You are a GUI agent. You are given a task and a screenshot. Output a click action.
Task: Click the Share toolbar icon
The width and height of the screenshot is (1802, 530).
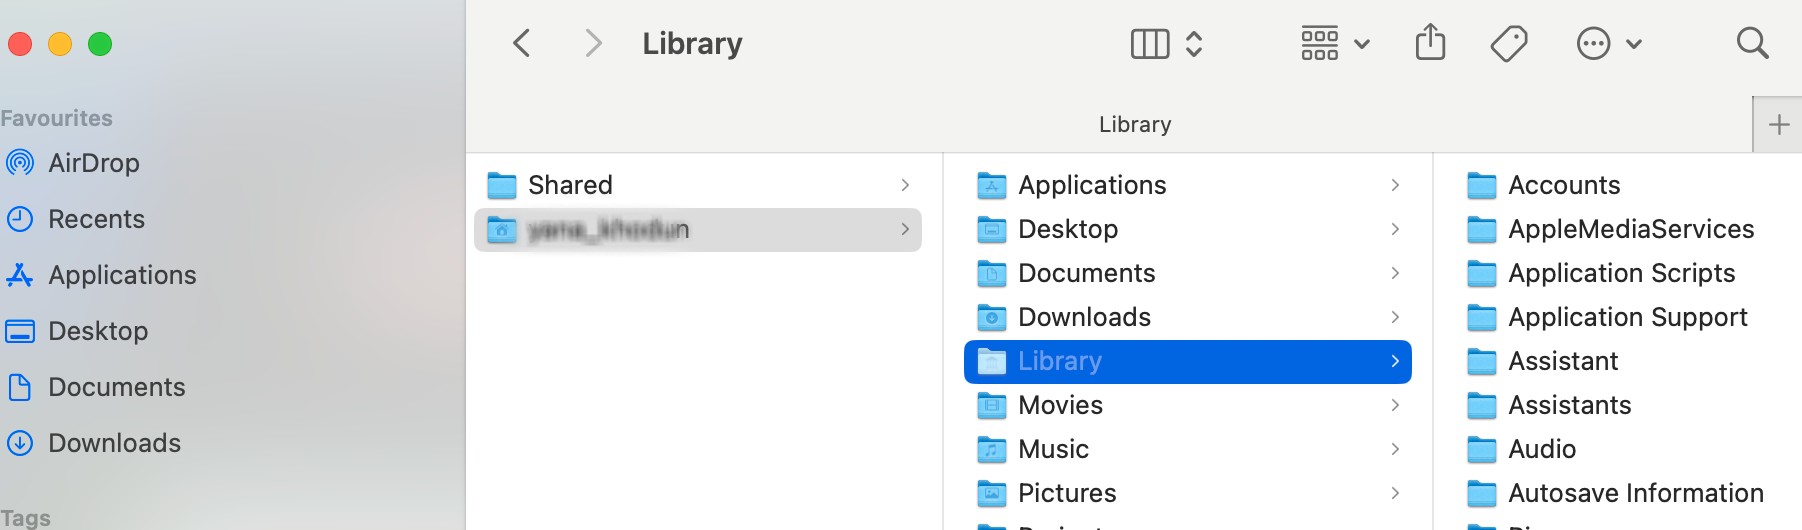1431,43
